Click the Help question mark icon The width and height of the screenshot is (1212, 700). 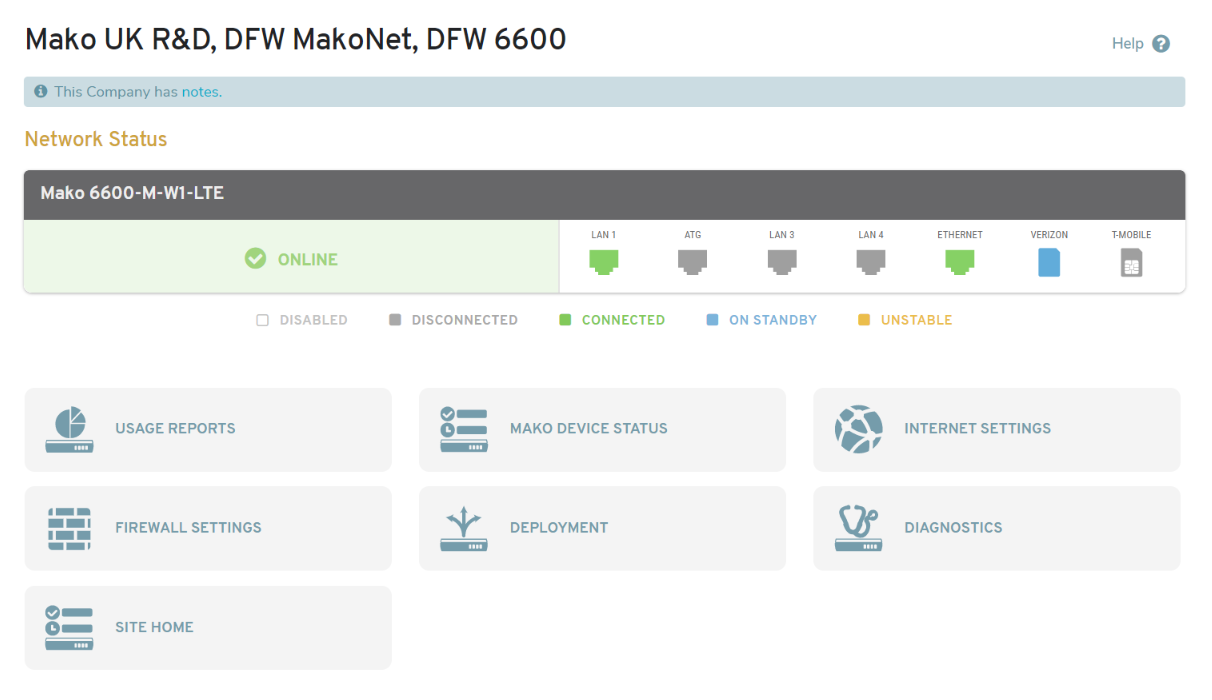(x=1160, y=43)
